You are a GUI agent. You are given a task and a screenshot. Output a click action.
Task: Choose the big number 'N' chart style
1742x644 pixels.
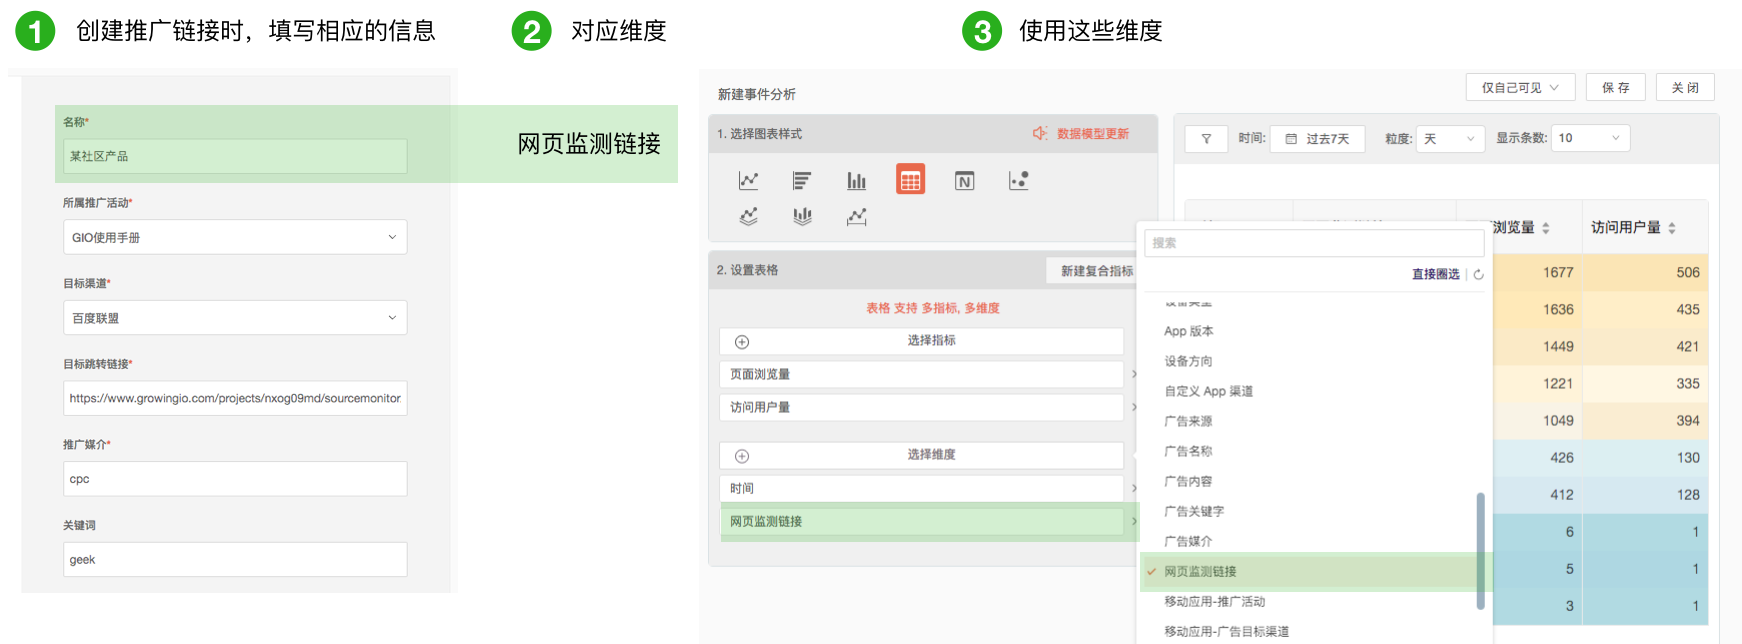[x=964, y=181]
